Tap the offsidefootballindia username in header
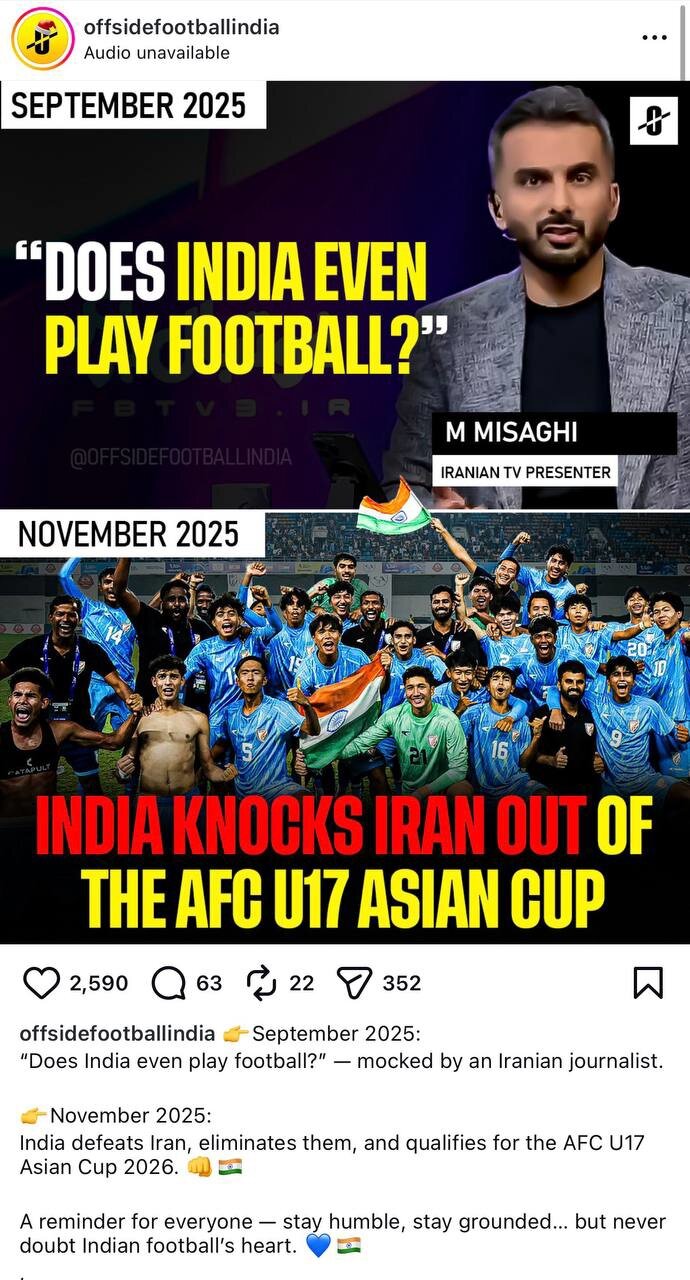Screen dimensions: 690x1280 (x=182, y=27)
